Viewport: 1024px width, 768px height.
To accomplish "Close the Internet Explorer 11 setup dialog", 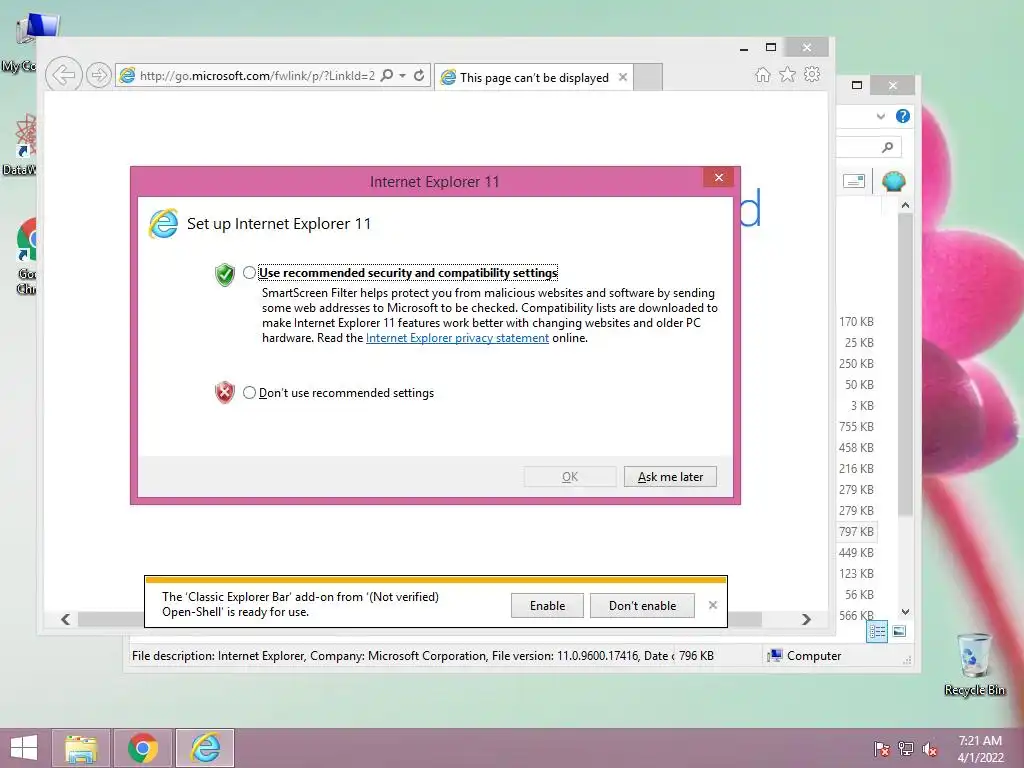I will pyautogui.click(x=718, y=177).
